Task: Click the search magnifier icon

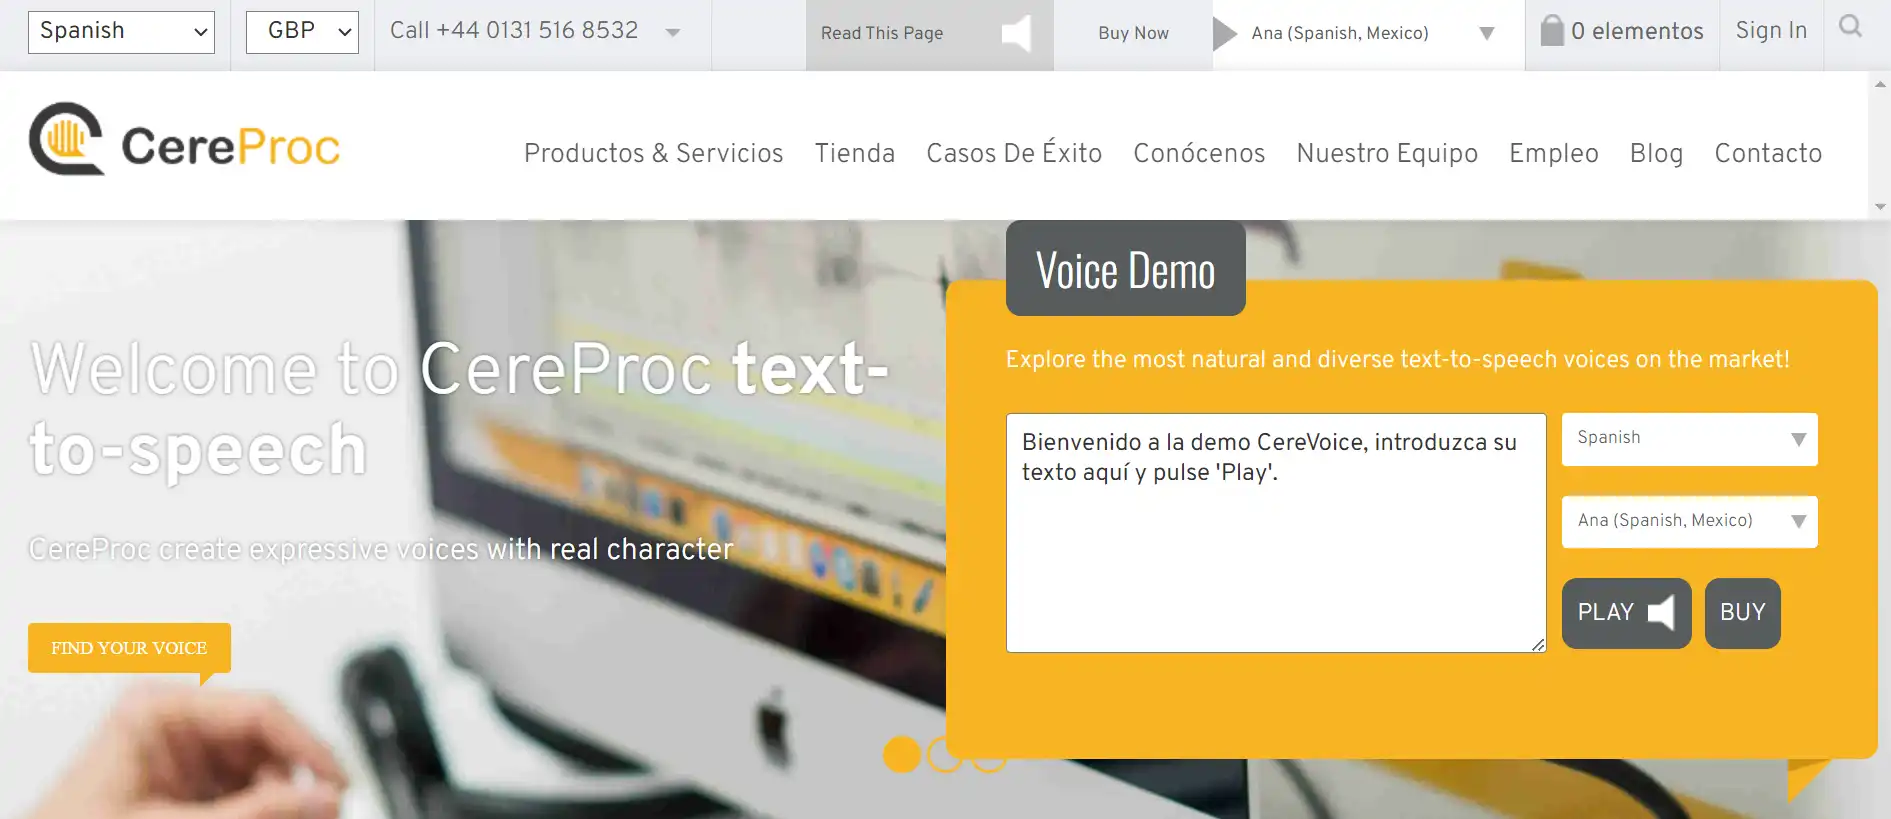Action: [x=1851, y=27]
